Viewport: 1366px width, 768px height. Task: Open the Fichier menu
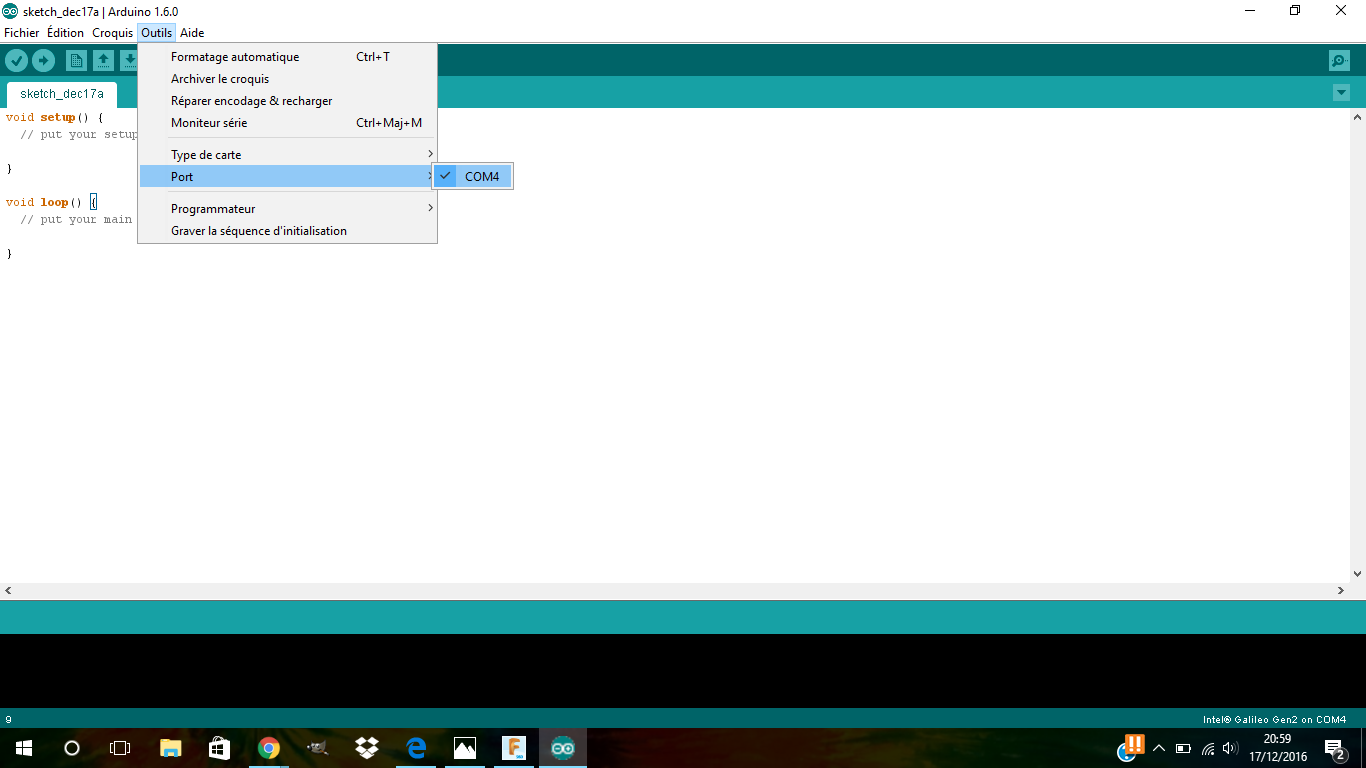pyautogui.click(x=22, y=33)
